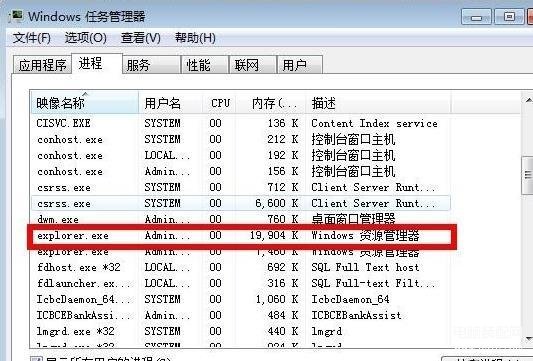Sort by the CPU column header
533x361 pixels.
coord(220,103)
